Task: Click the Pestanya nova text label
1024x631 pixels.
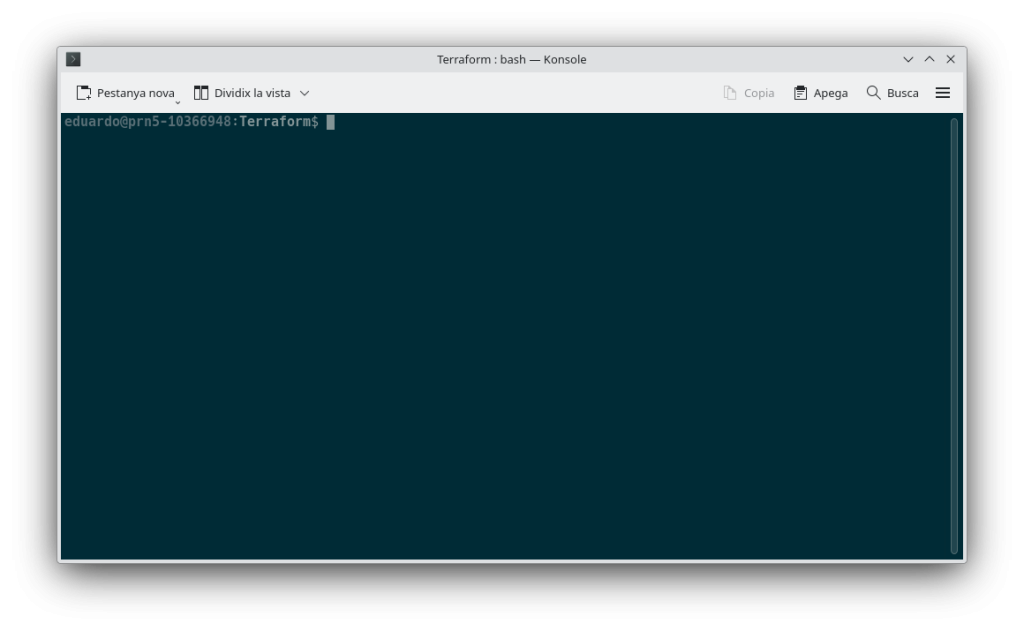Action: point(135,93)
